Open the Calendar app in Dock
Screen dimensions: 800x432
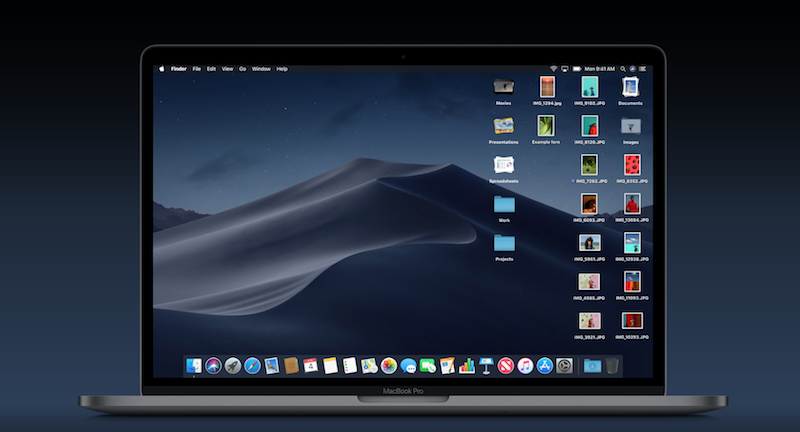coord(310,366)
